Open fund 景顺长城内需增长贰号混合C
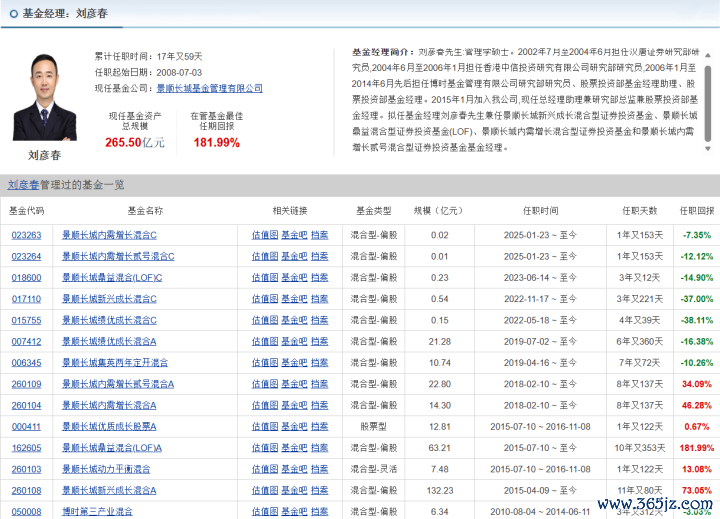This screenshot has height=519, width=720. (x=118, y=256)
